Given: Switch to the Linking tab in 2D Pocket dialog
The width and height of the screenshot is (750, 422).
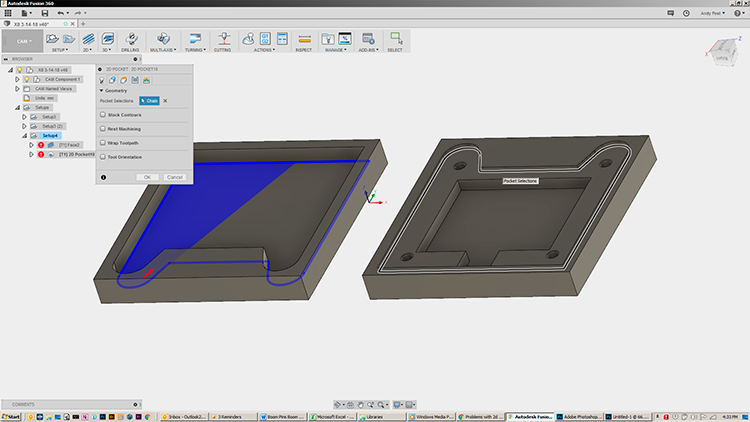Looking at the screenshot, I should pos(146,80).
